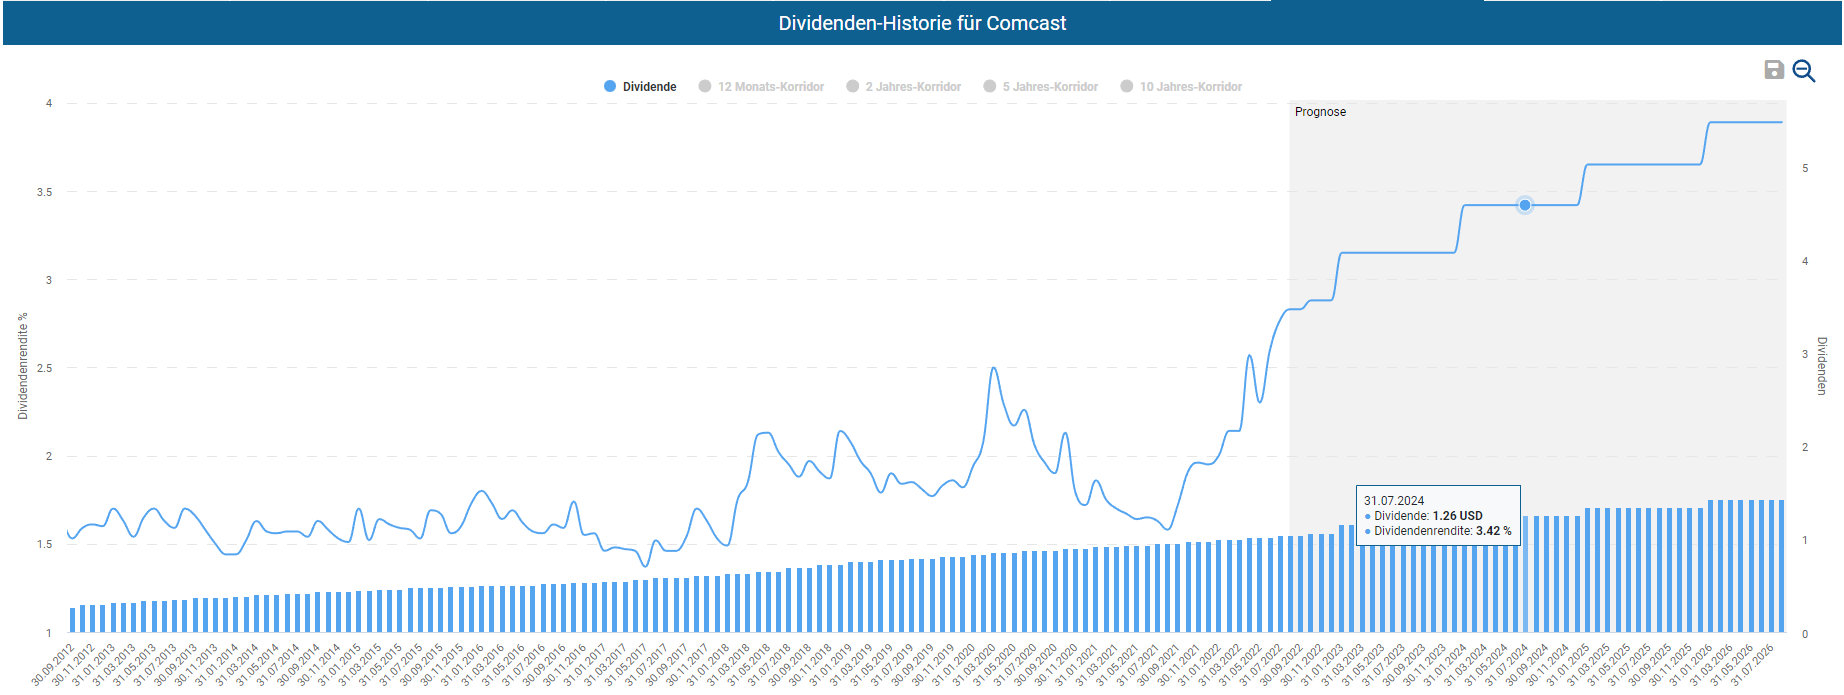Click the blue Dividende legend circle
Screen dimensions: 1844x695
pyautogui.click(x=610, y=87)
